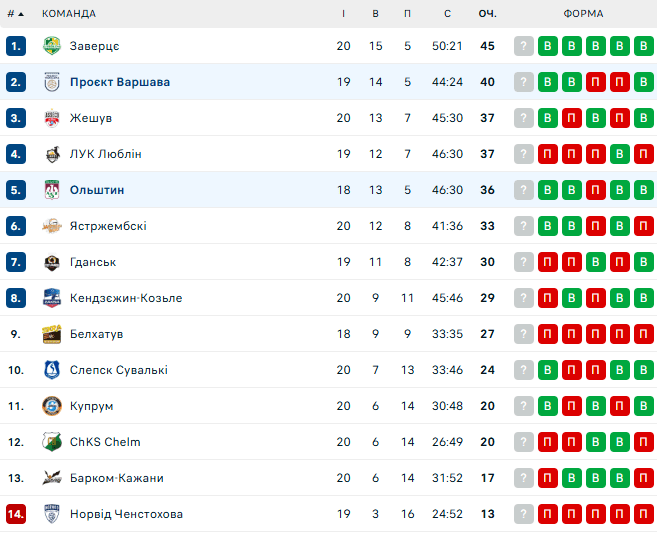
Task: Click the КОМАНДА column header
Action: [69, 13]
